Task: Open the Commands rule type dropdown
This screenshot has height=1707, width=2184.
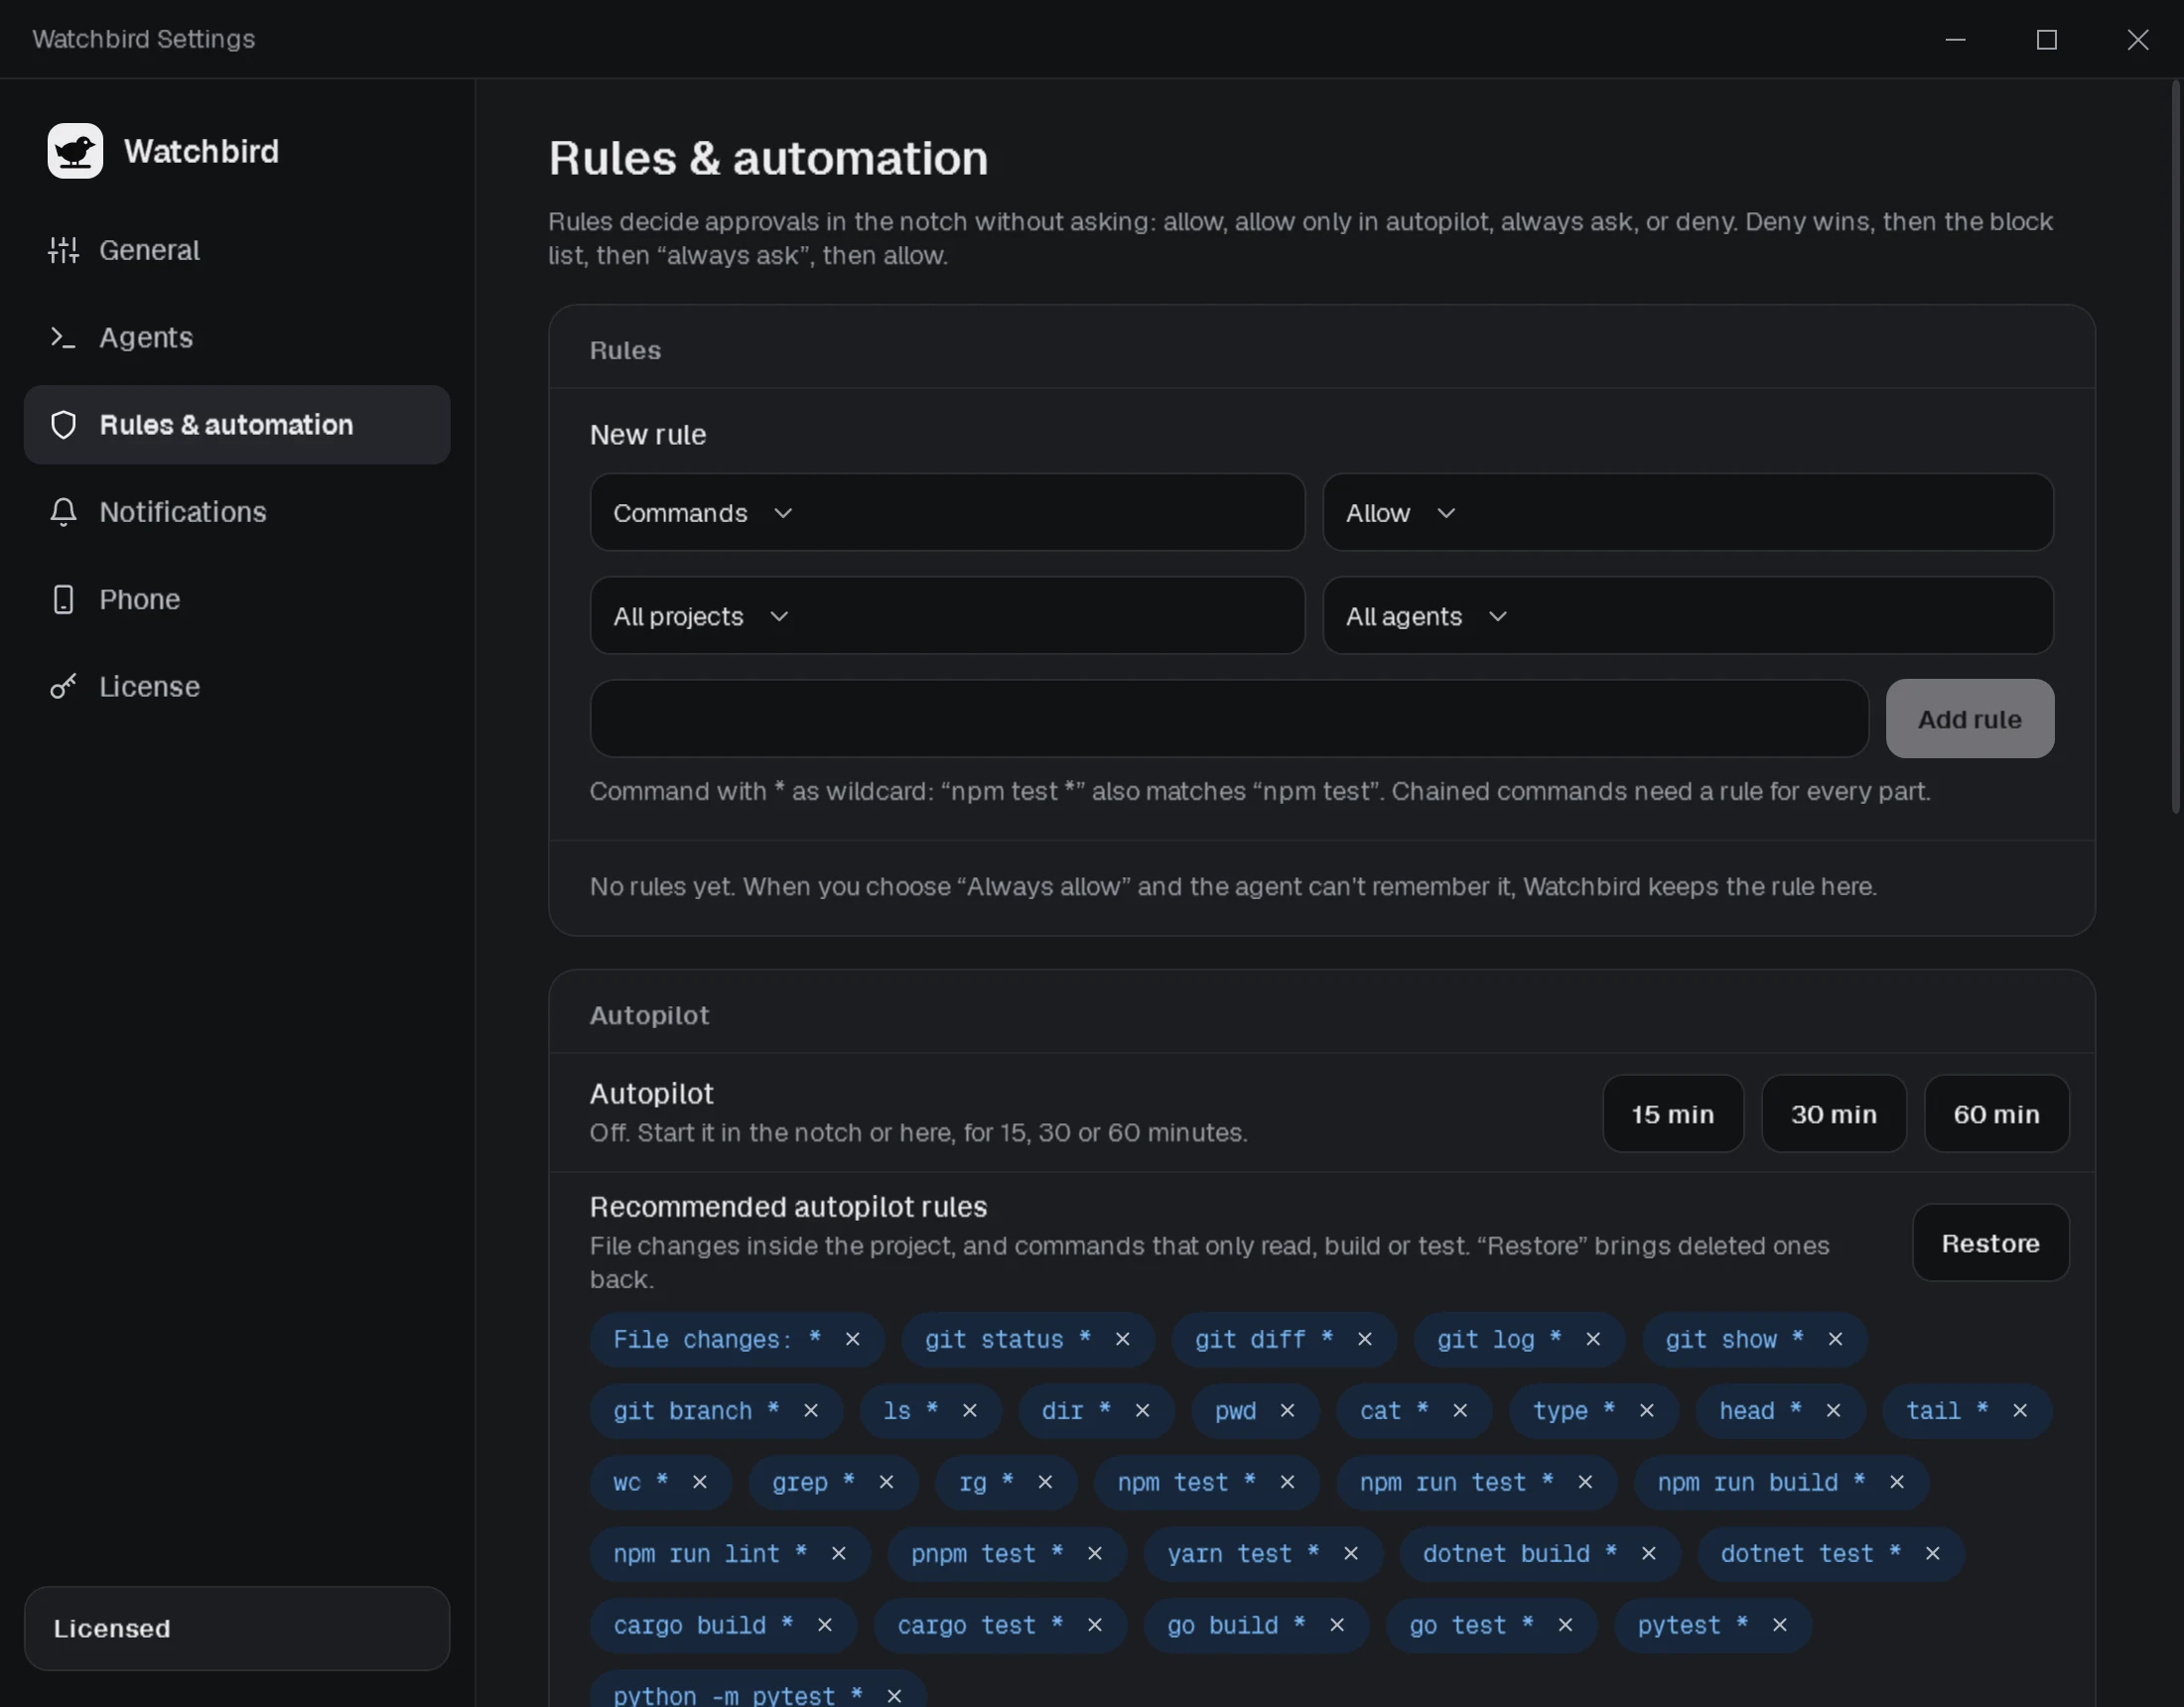Action: tap(947, 512)
